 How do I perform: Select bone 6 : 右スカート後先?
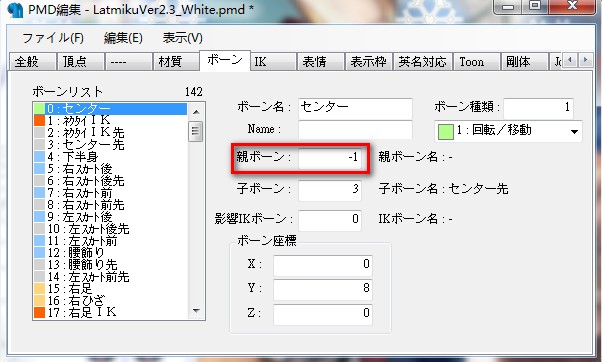tap(110, 180)
